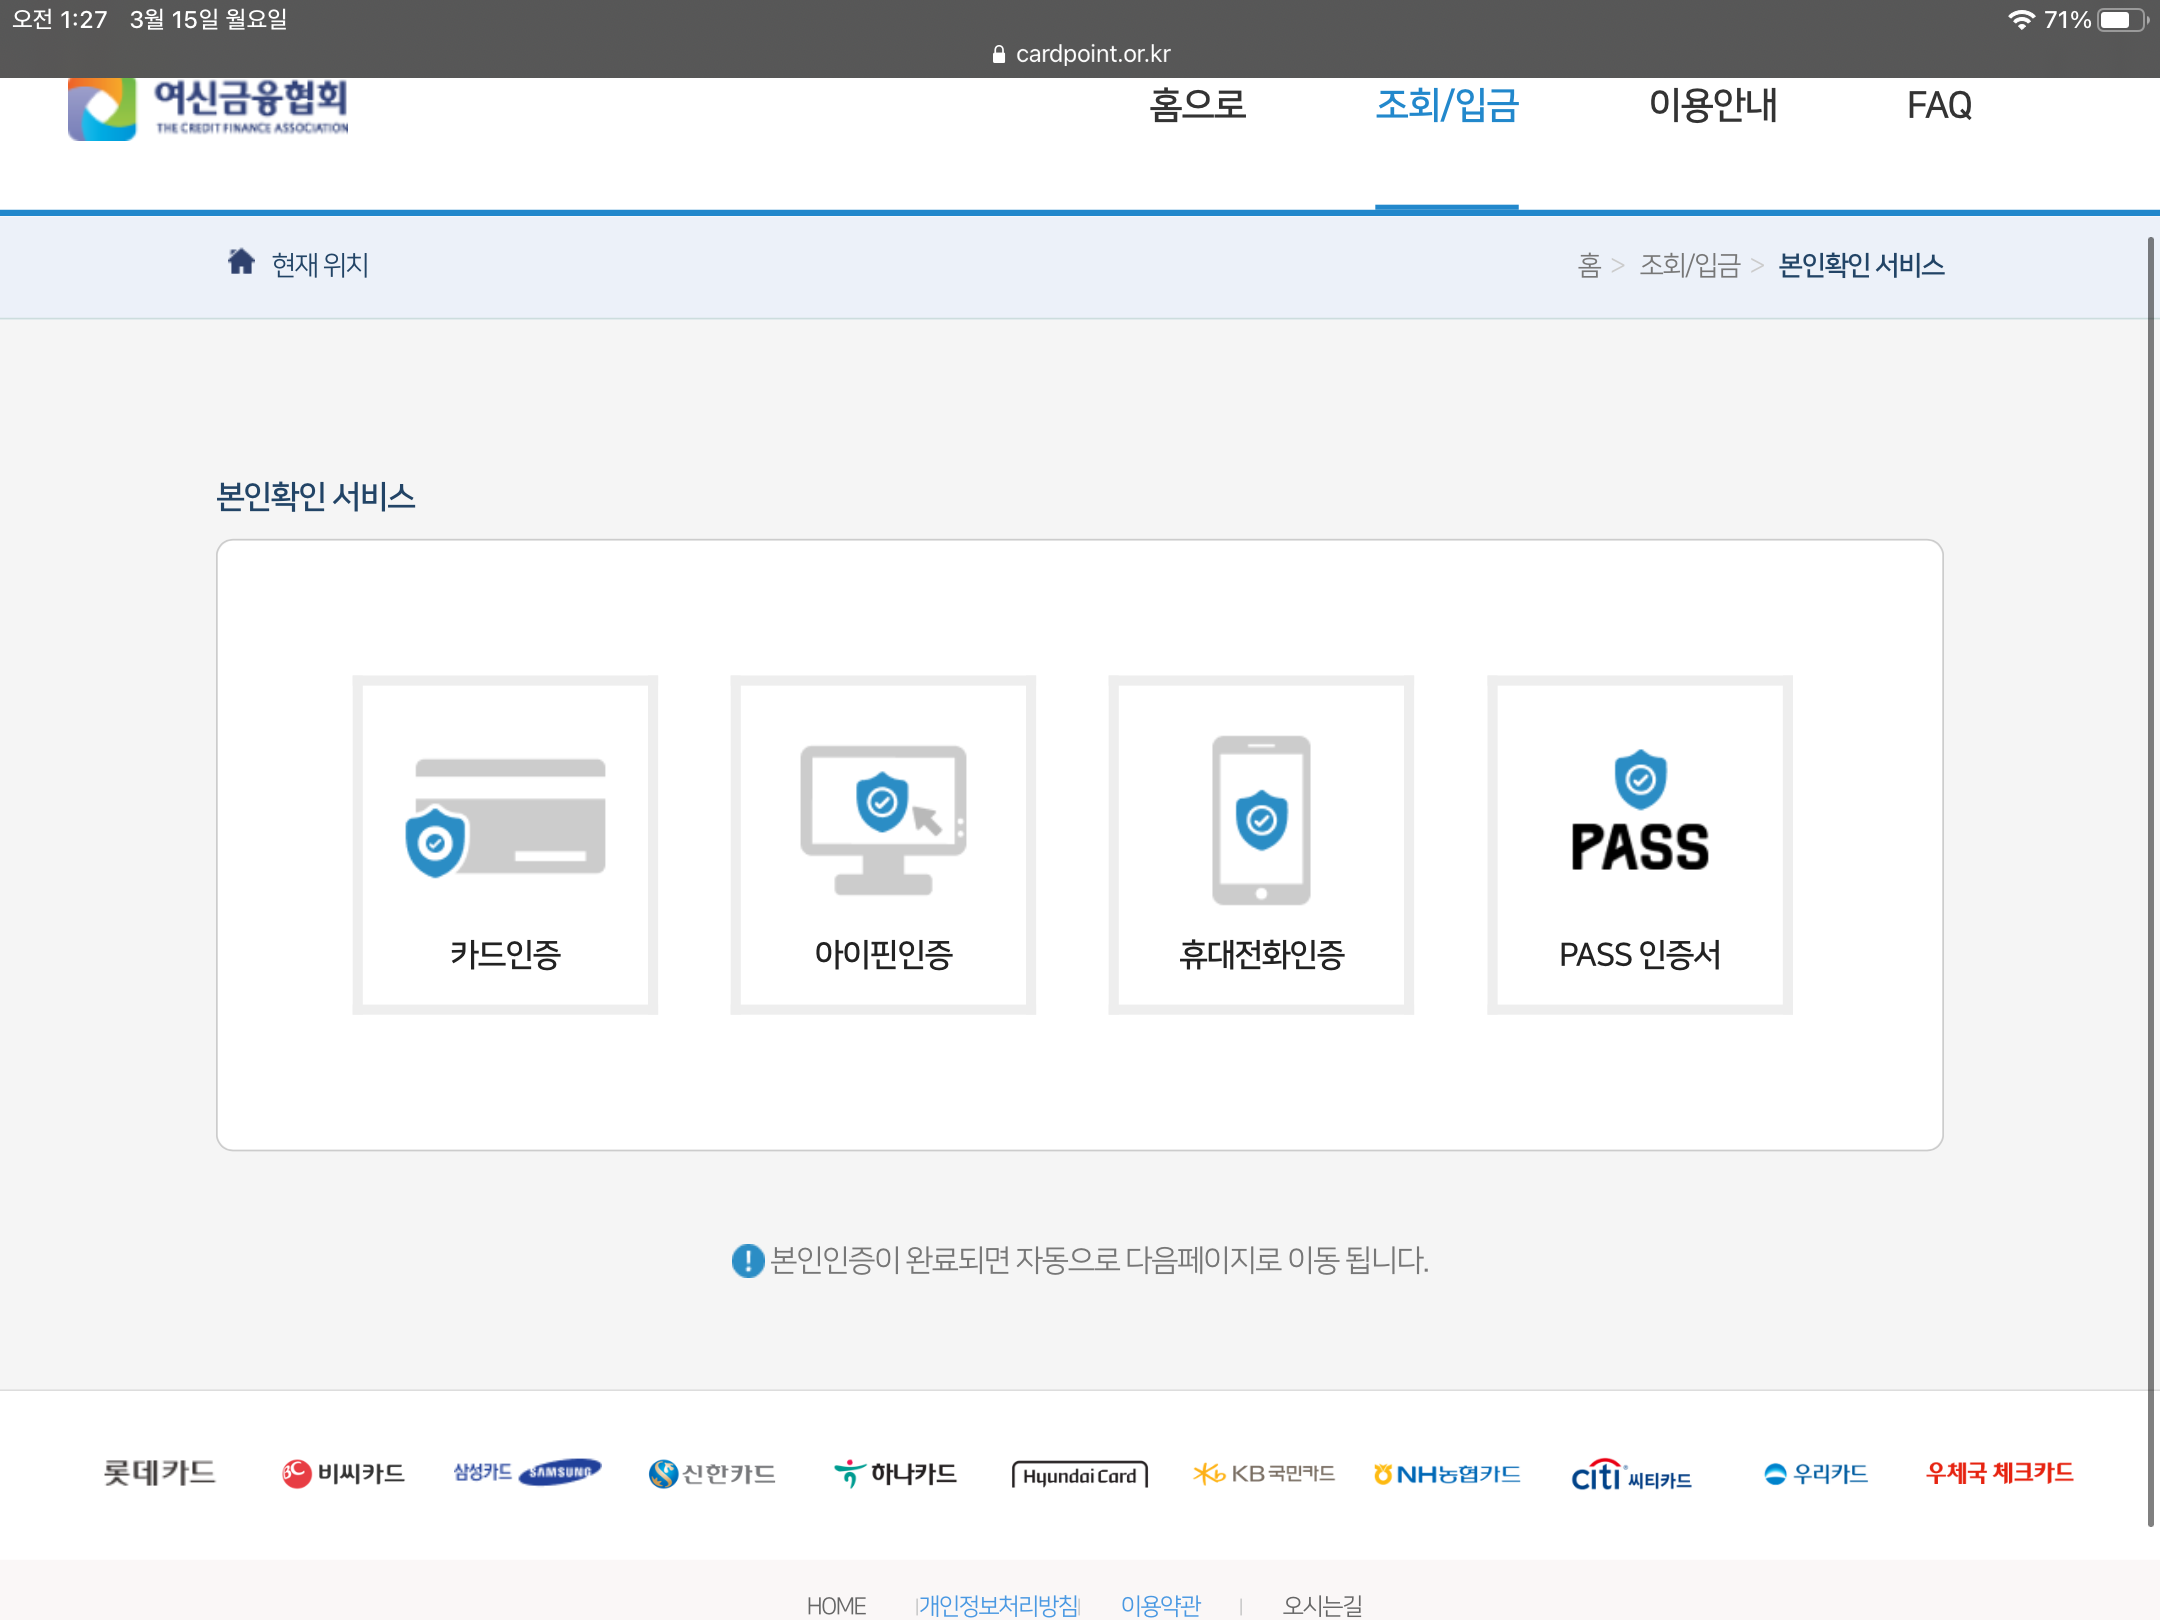Image resolution: width=2160 pixels, height=1620 pixels.
Task: Click 조회/입금 in the breadcrumb path
Action: 1689,265
